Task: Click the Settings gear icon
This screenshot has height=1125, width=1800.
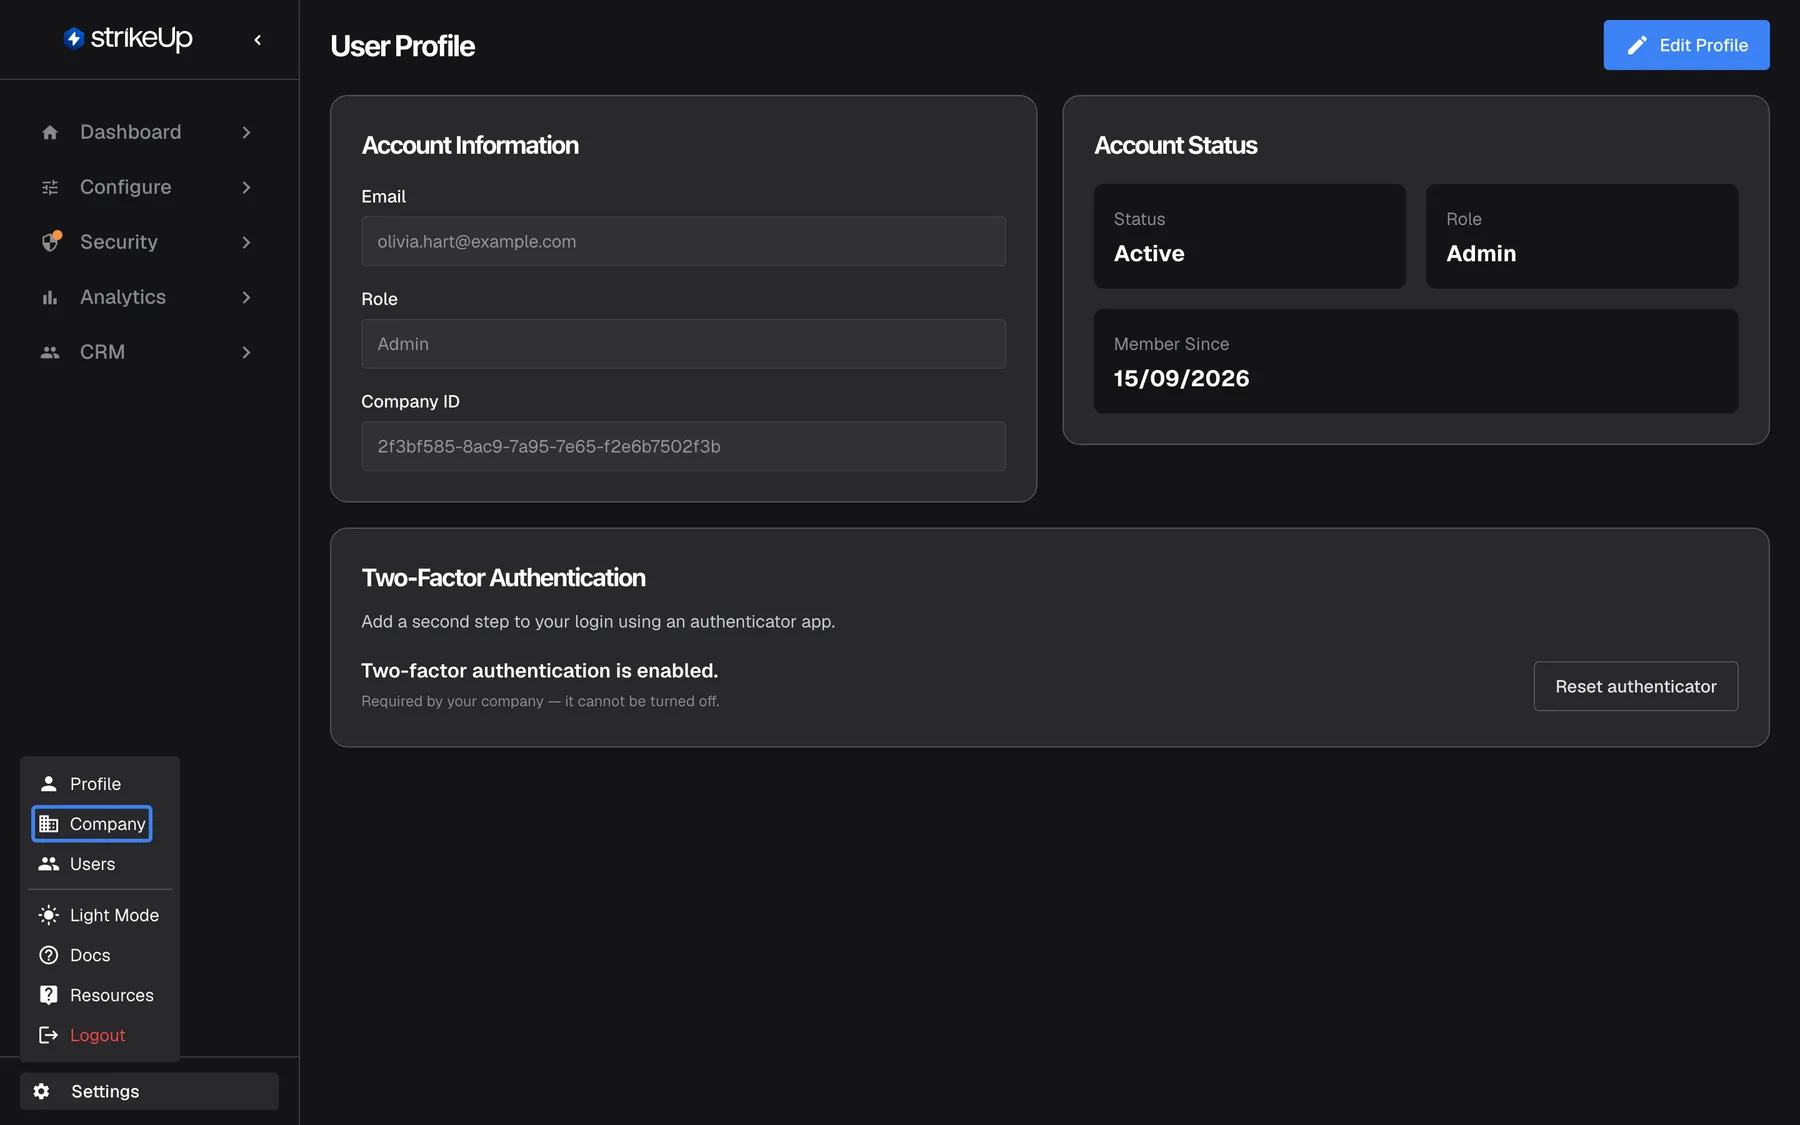Action: pyautogui.click(x=42, y=1091)
